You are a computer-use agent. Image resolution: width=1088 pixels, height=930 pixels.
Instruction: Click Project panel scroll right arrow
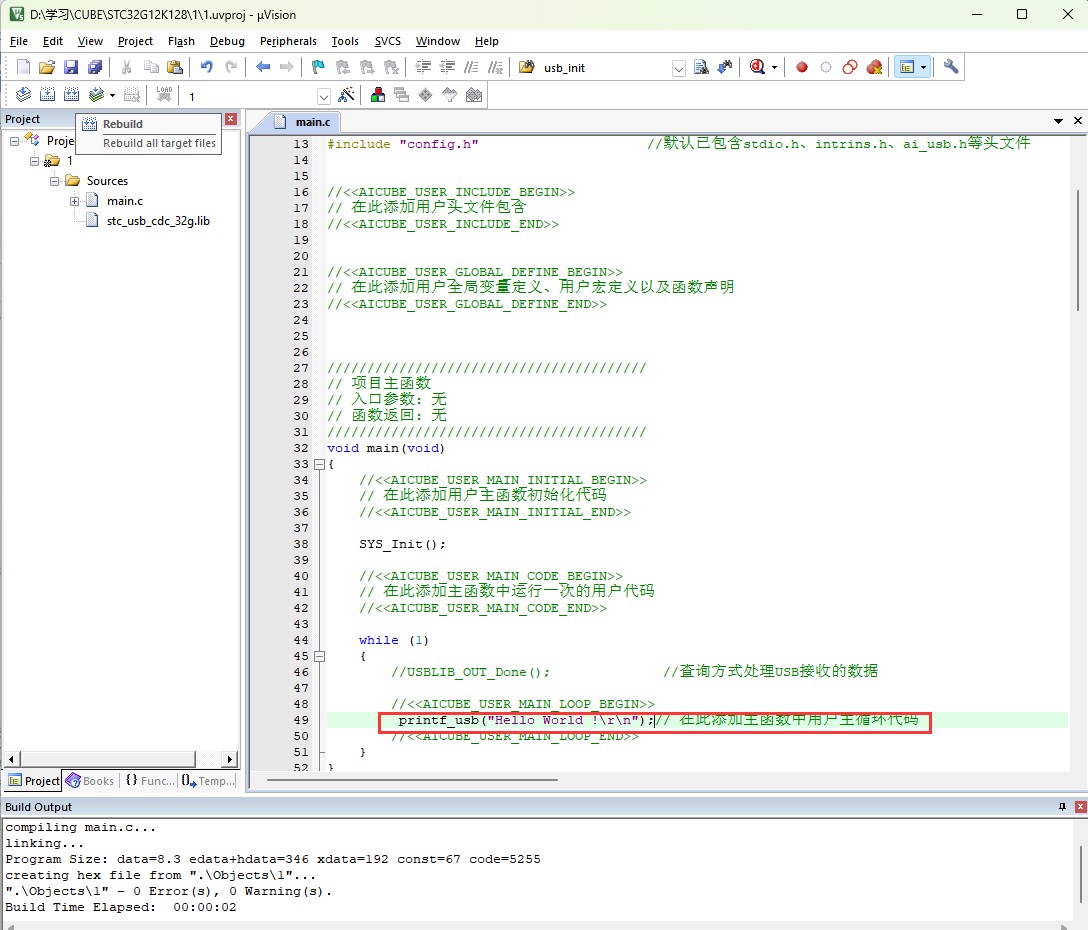click(230, 759)
